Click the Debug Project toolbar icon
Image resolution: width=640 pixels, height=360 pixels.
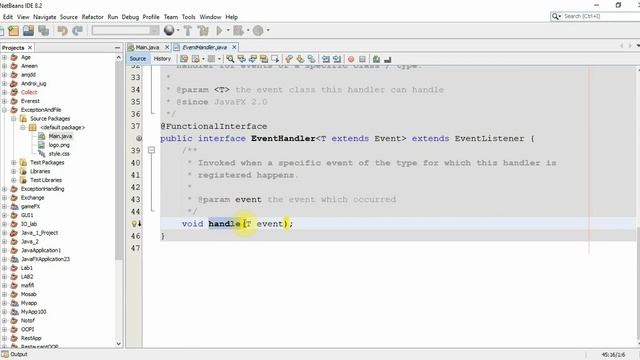(238, 31)
